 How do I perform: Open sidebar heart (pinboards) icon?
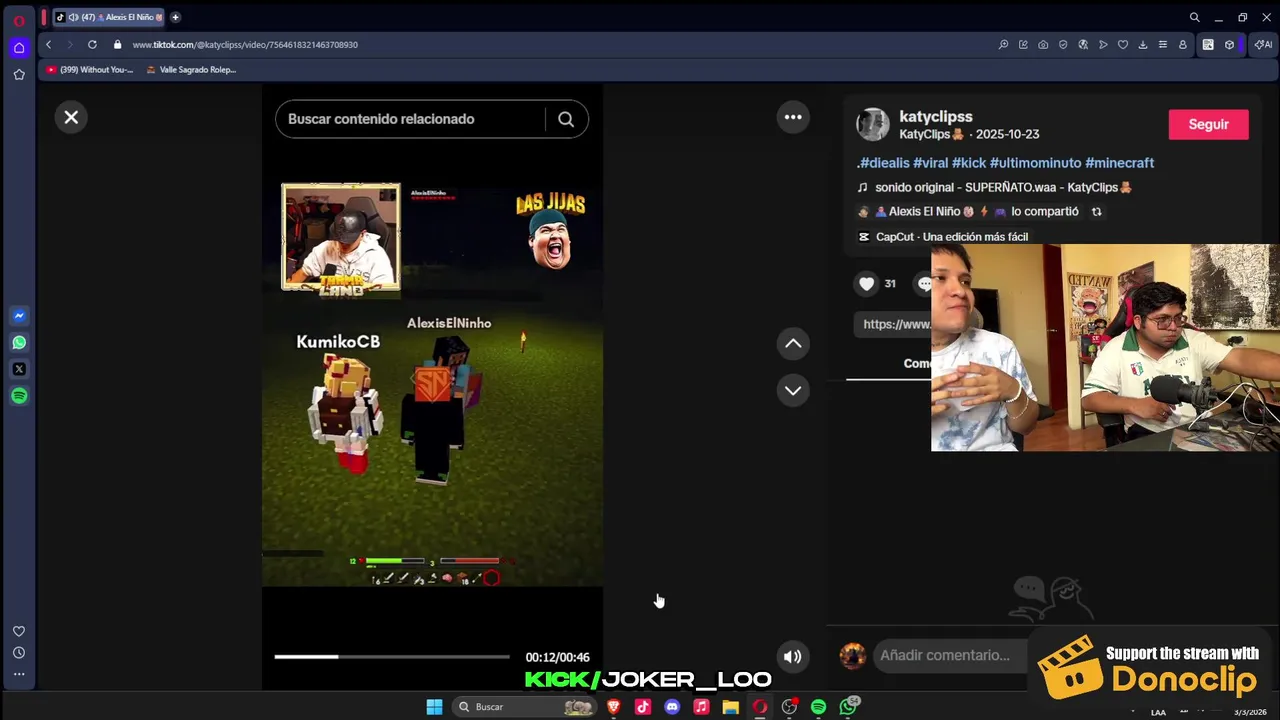(x=18, y=631)
